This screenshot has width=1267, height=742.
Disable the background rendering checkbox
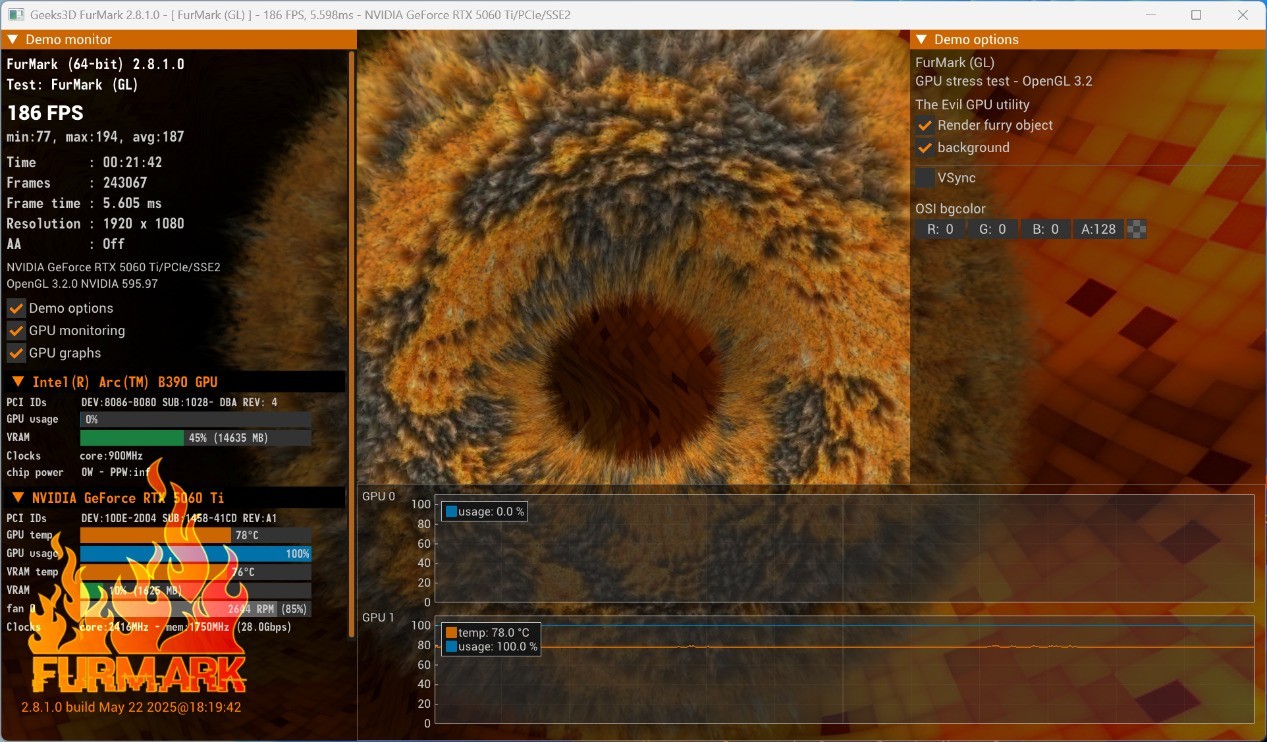[x=925, y=148]
